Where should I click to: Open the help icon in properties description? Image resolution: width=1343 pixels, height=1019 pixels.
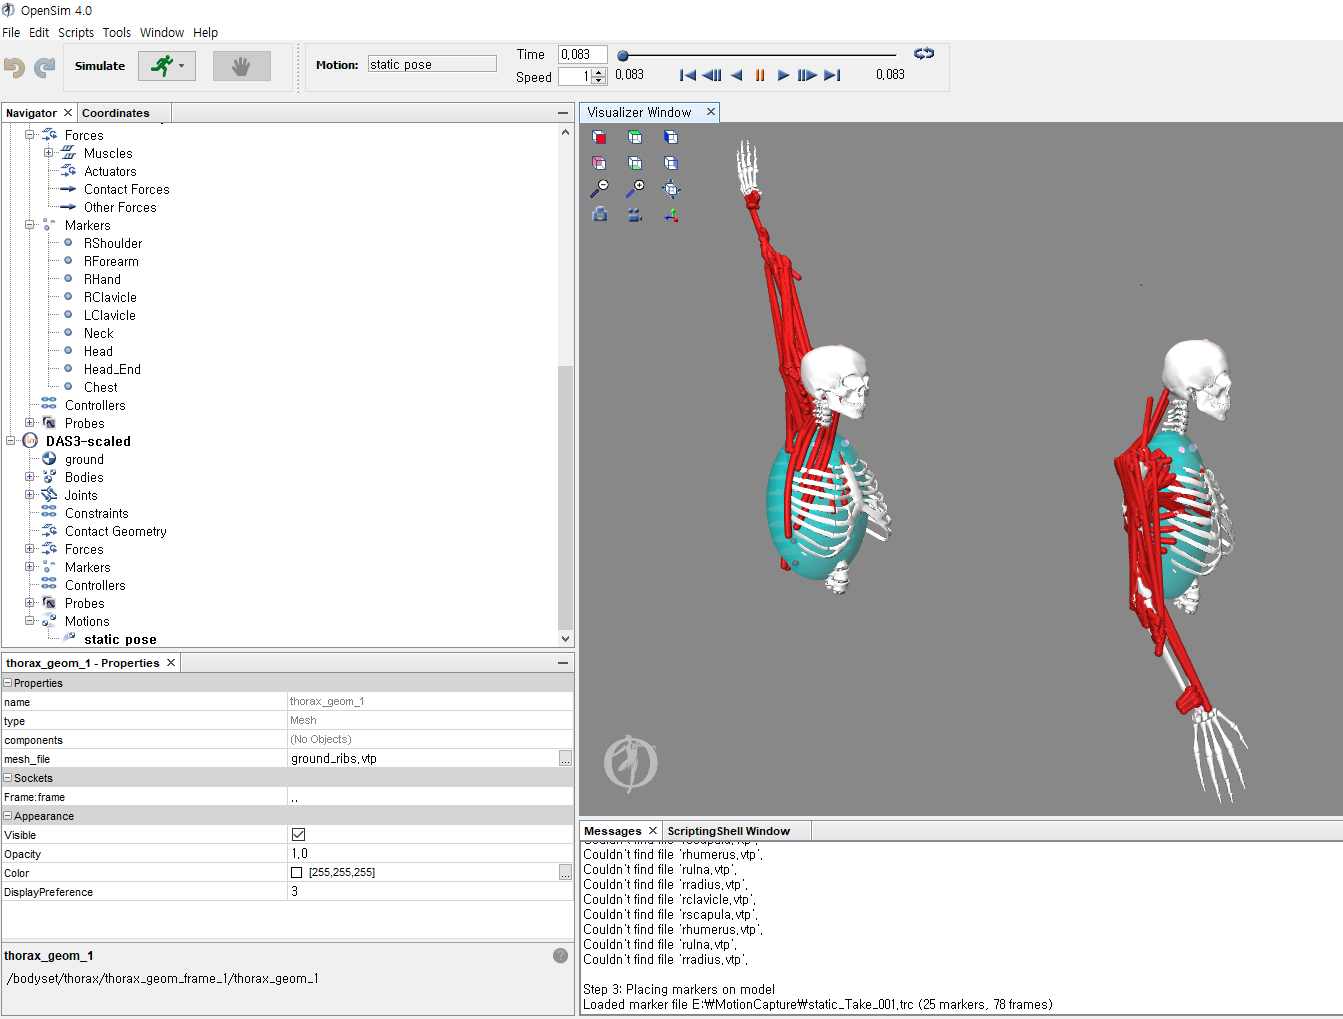560,955
